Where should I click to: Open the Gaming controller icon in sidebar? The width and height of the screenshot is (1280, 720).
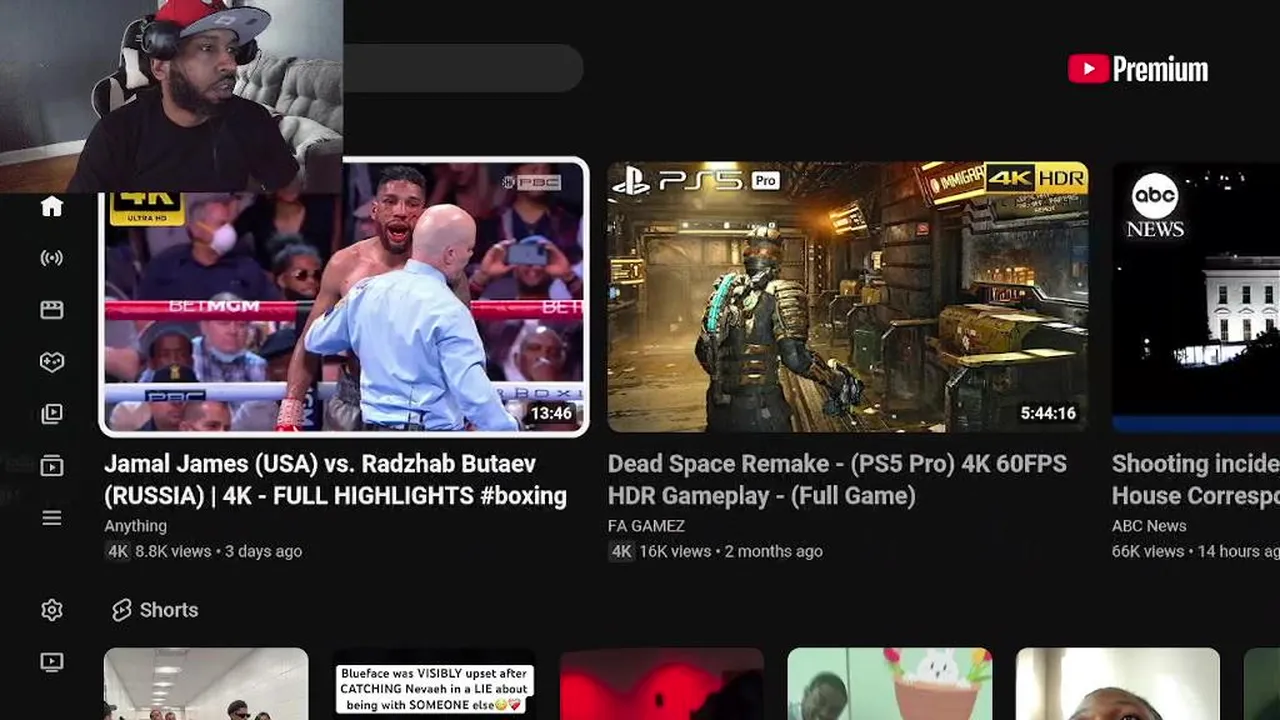tap(52, 362)
